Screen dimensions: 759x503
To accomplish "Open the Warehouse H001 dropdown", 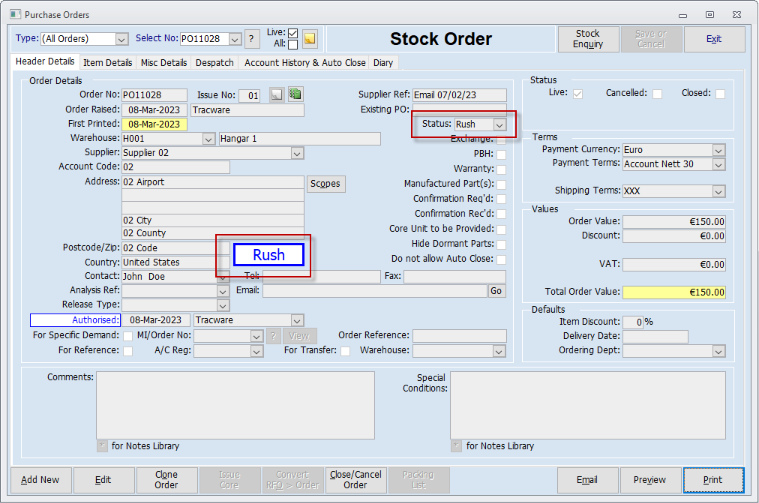I will click(208, 139).
